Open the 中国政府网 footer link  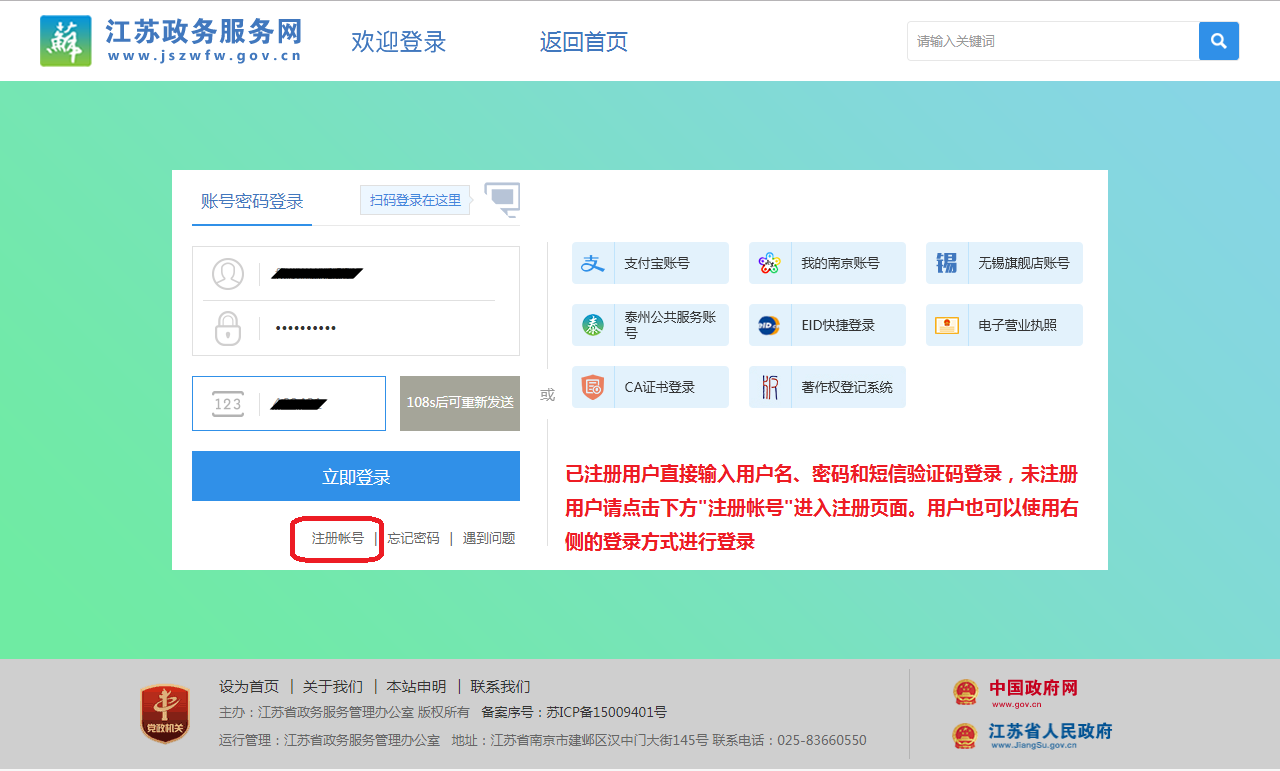tap(1032, 688)
